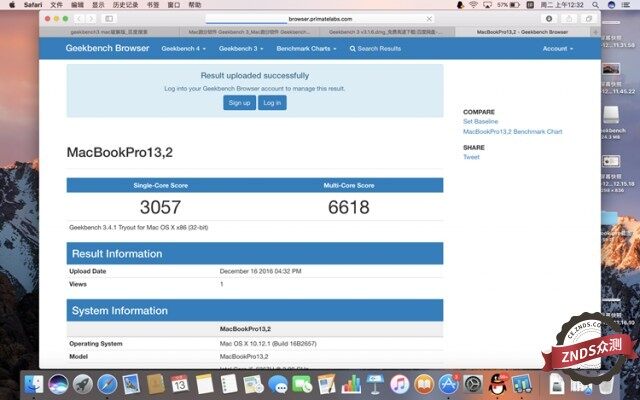This screenshot has height=400, width=640.
Task: Click Safari downloads arrow button
Action: [x=549, y=18]
